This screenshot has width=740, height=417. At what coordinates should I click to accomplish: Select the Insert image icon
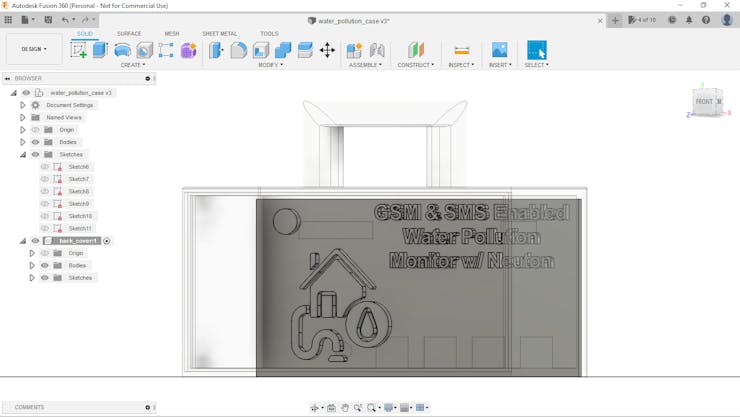tap(499, 50)
